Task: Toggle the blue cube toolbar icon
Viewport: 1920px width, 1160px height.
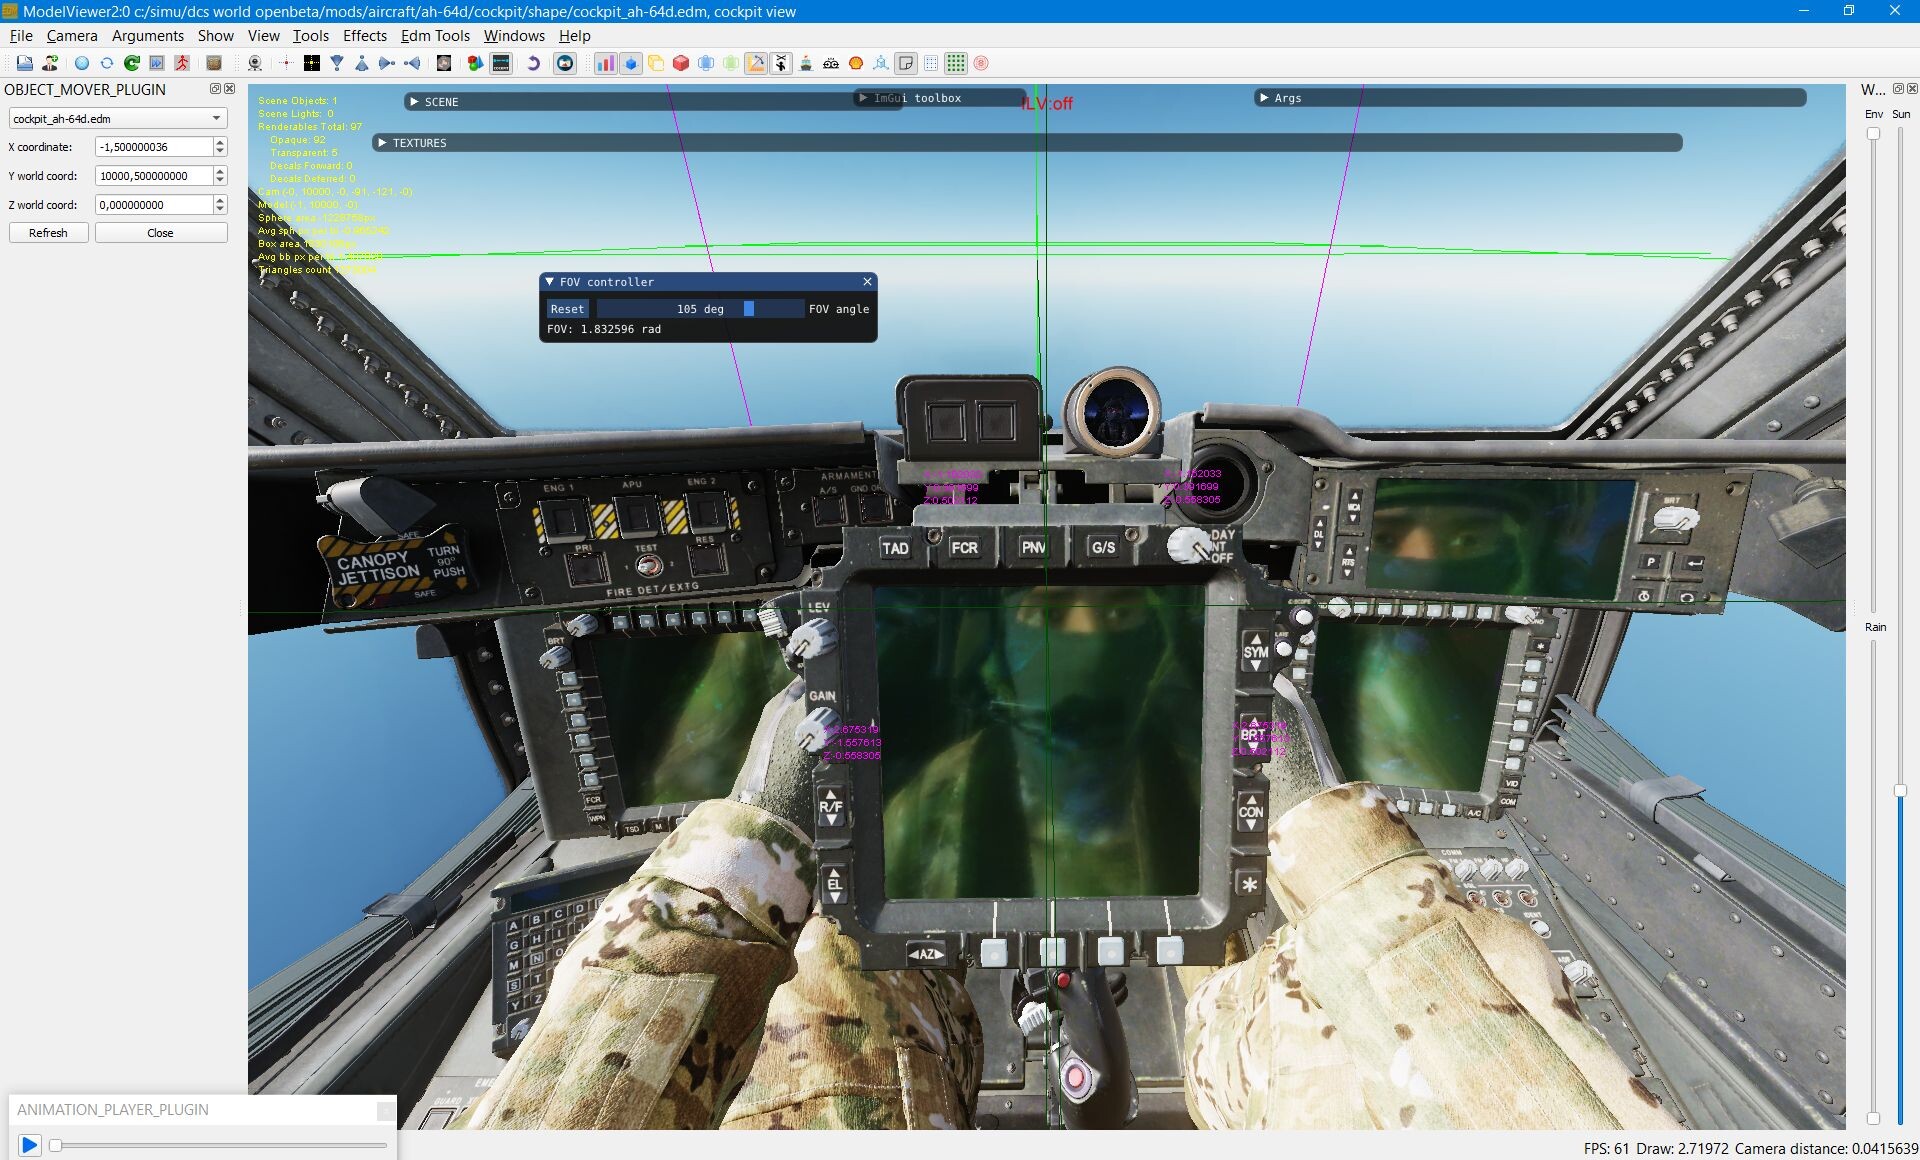Action: pos(631,63)
